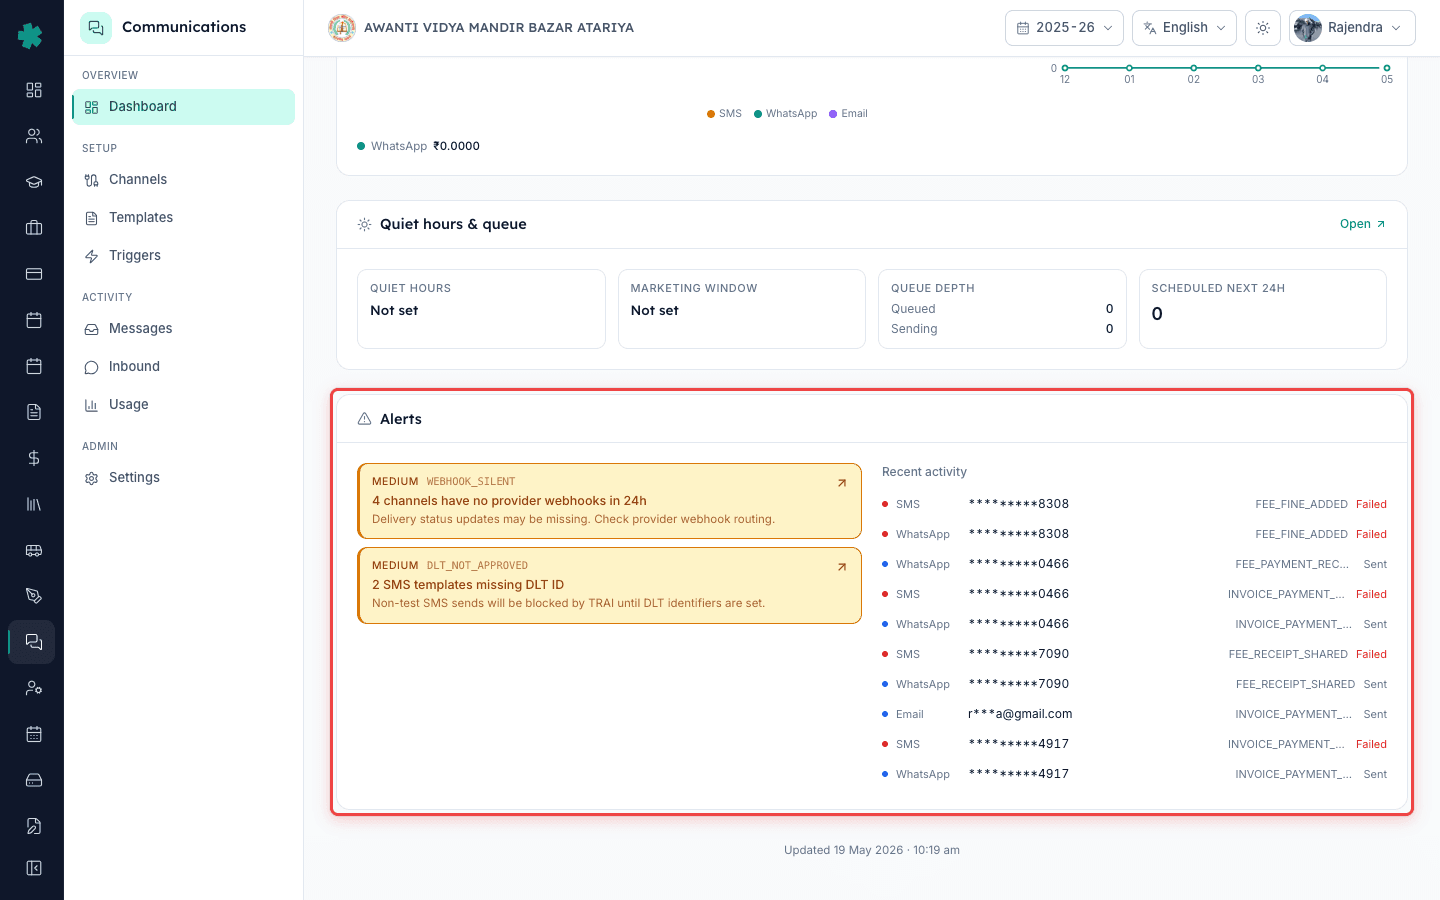1440x900 pixels.
Task: Select Dashboard in the sidebar
Action: pos(184,107)
